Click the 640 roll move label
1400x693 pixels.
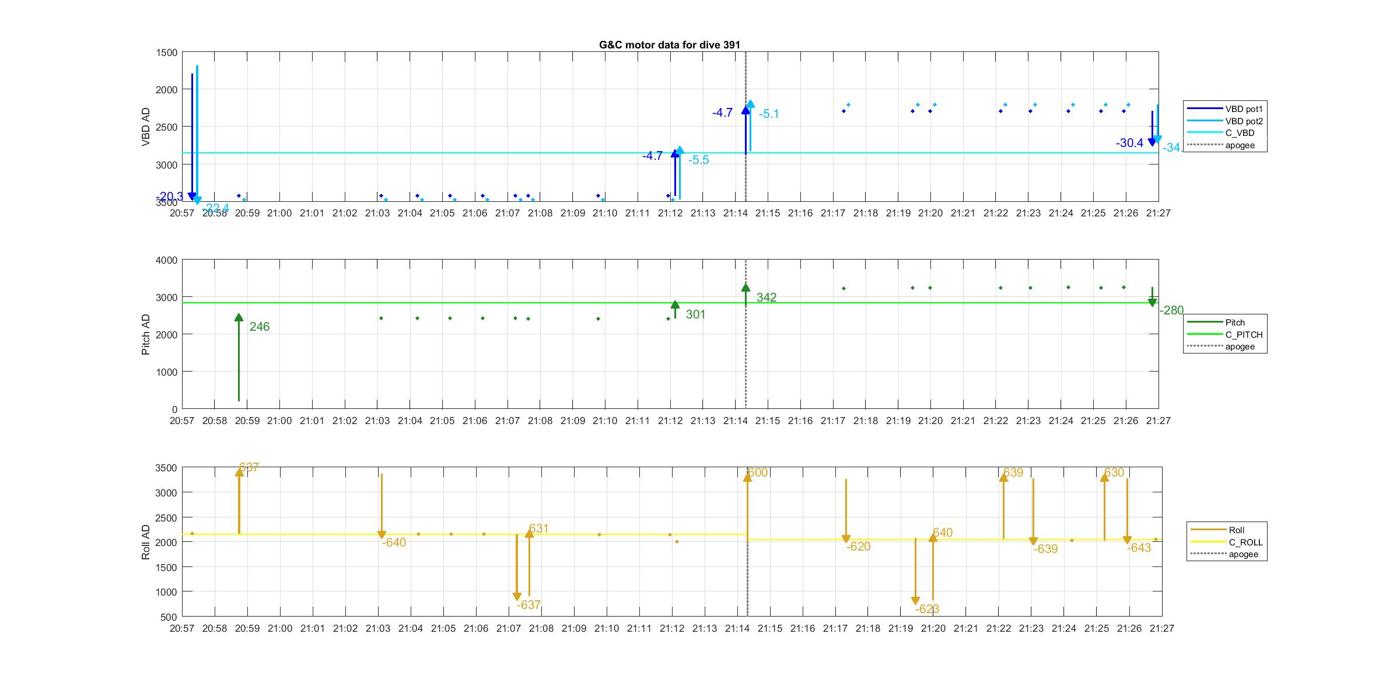943,533
